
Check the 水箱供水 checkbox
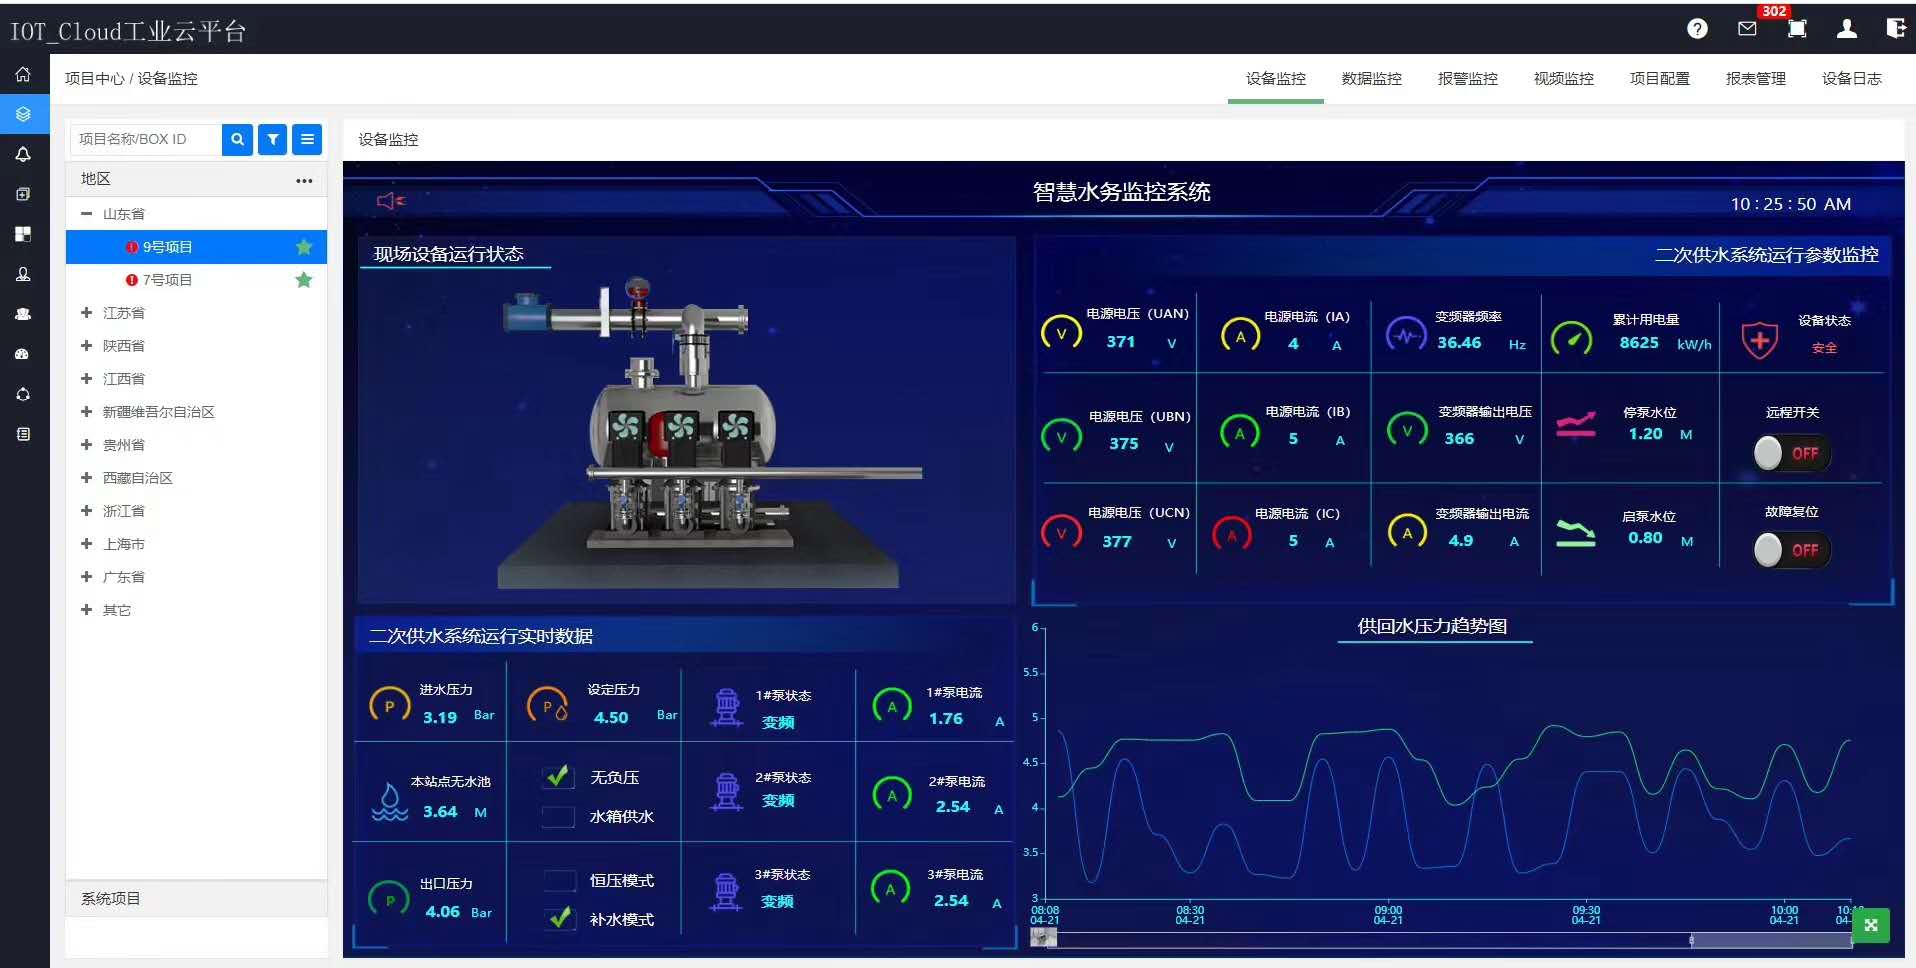pos(558,817)
